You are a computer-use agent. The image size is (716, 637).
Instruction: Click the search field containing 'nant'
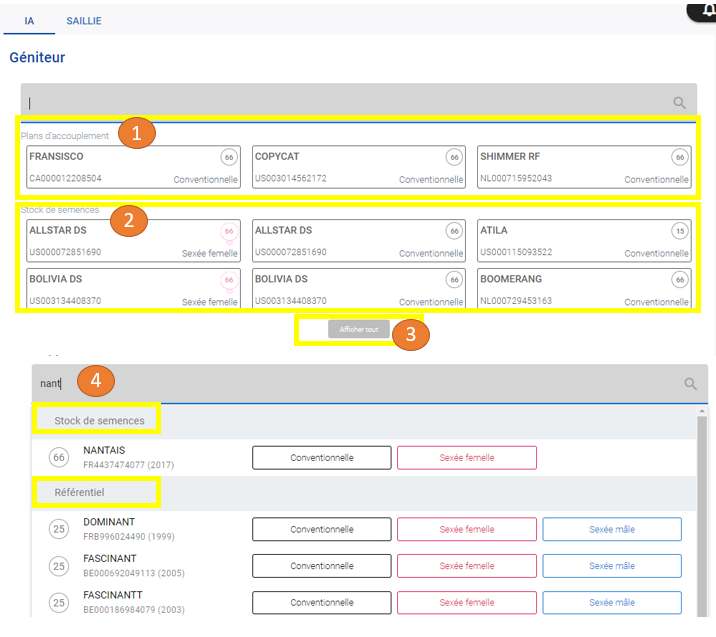pos(369,384)
